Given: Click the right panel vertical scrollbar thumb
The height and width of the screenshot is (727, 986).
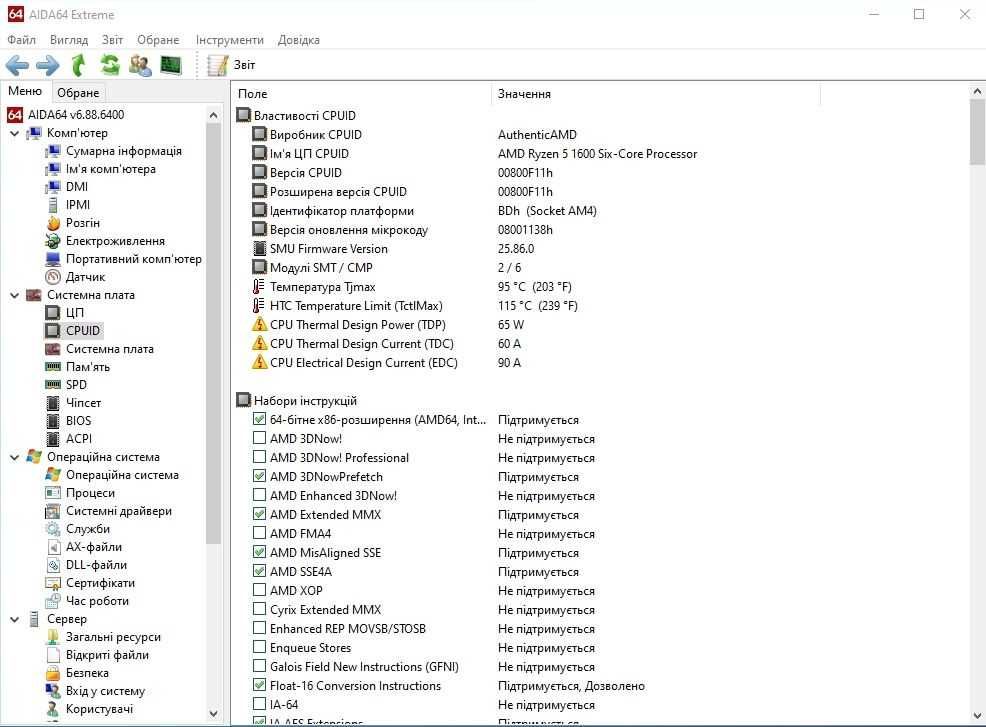Looking at the screenshot, I should coord(977,131).
